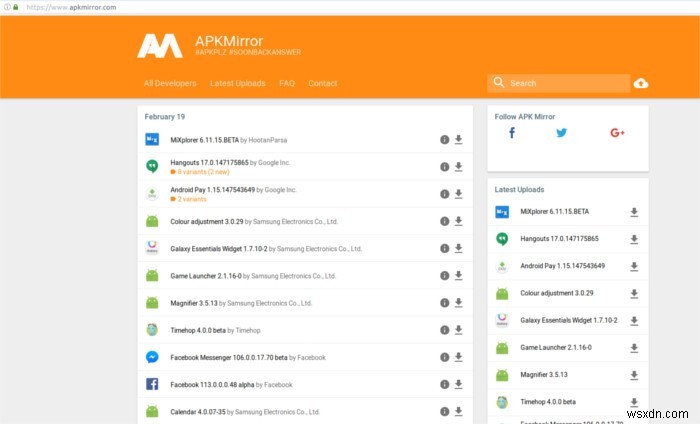Download Colour adjustment from main list
The width and height of the screenshot is (700, 424).
(458, 221)
